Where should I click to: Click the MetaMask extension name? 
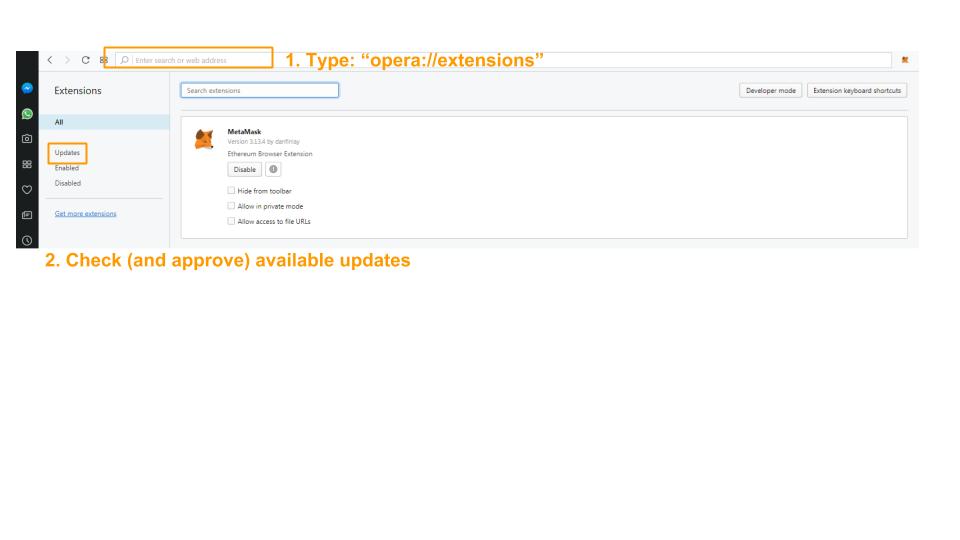click(x=244, y=132)
